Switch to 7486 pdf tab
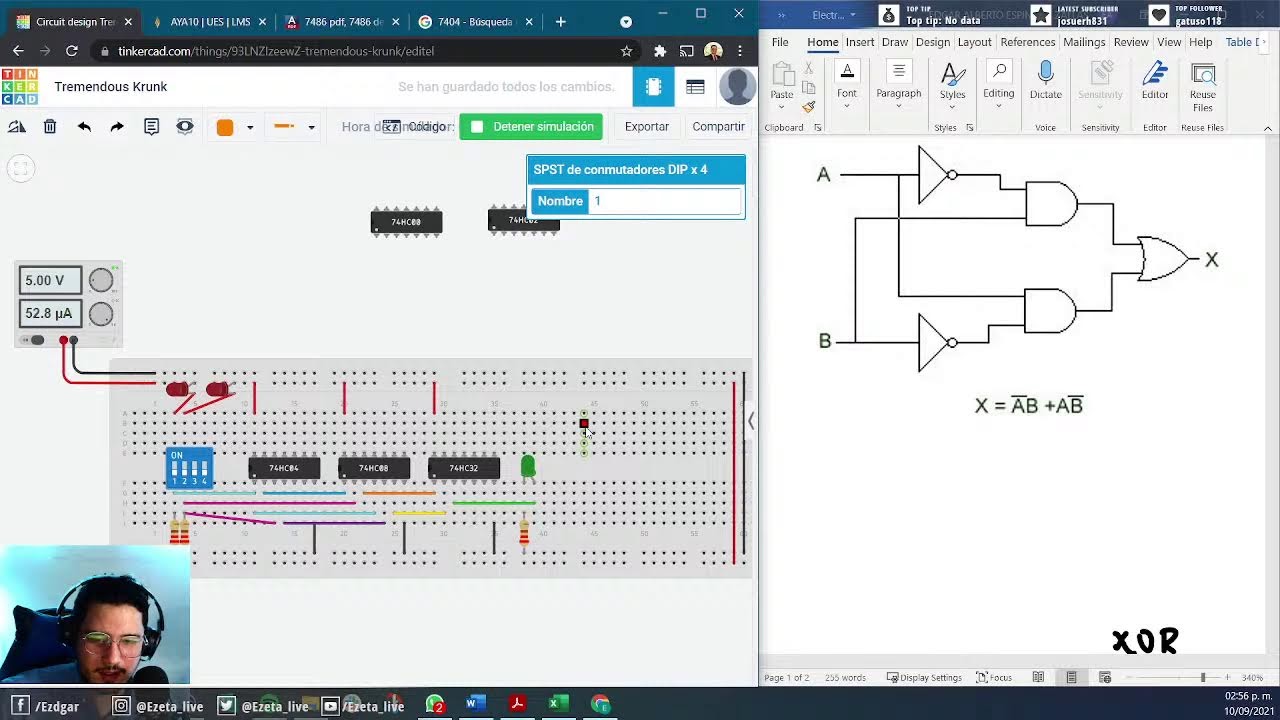The image size is (1280, 720). point(342,22)
